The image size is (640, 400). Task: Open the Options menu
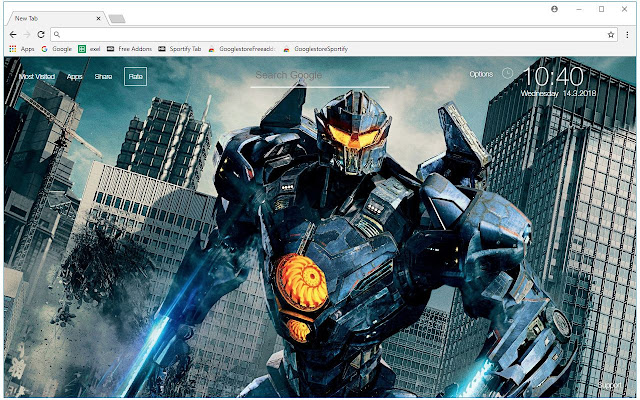coord(481,74)
